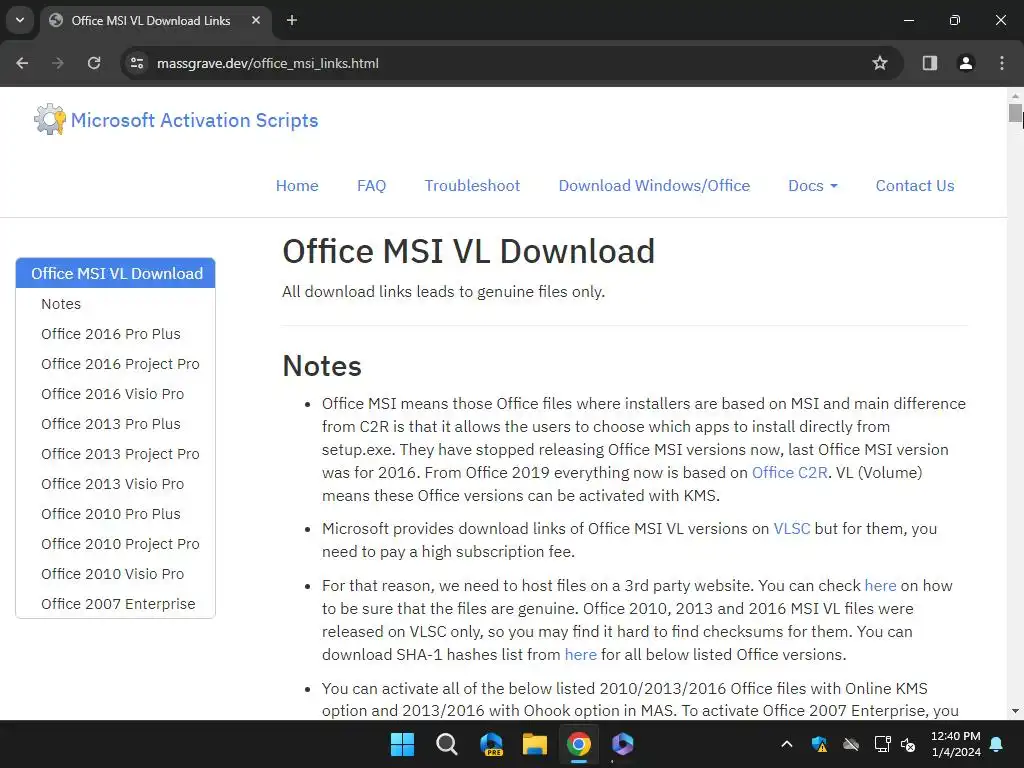This screenshot has height=768, width=1024.
Task: Bookmark this page with the star icon
Action: [x=880, y=63]
